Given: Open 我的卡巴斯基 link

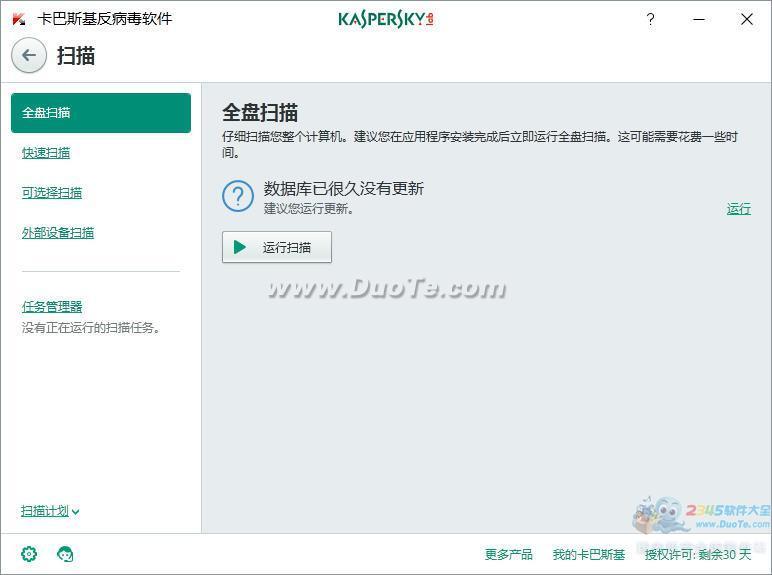Looking at the screenshot, I should click(588, 554).
